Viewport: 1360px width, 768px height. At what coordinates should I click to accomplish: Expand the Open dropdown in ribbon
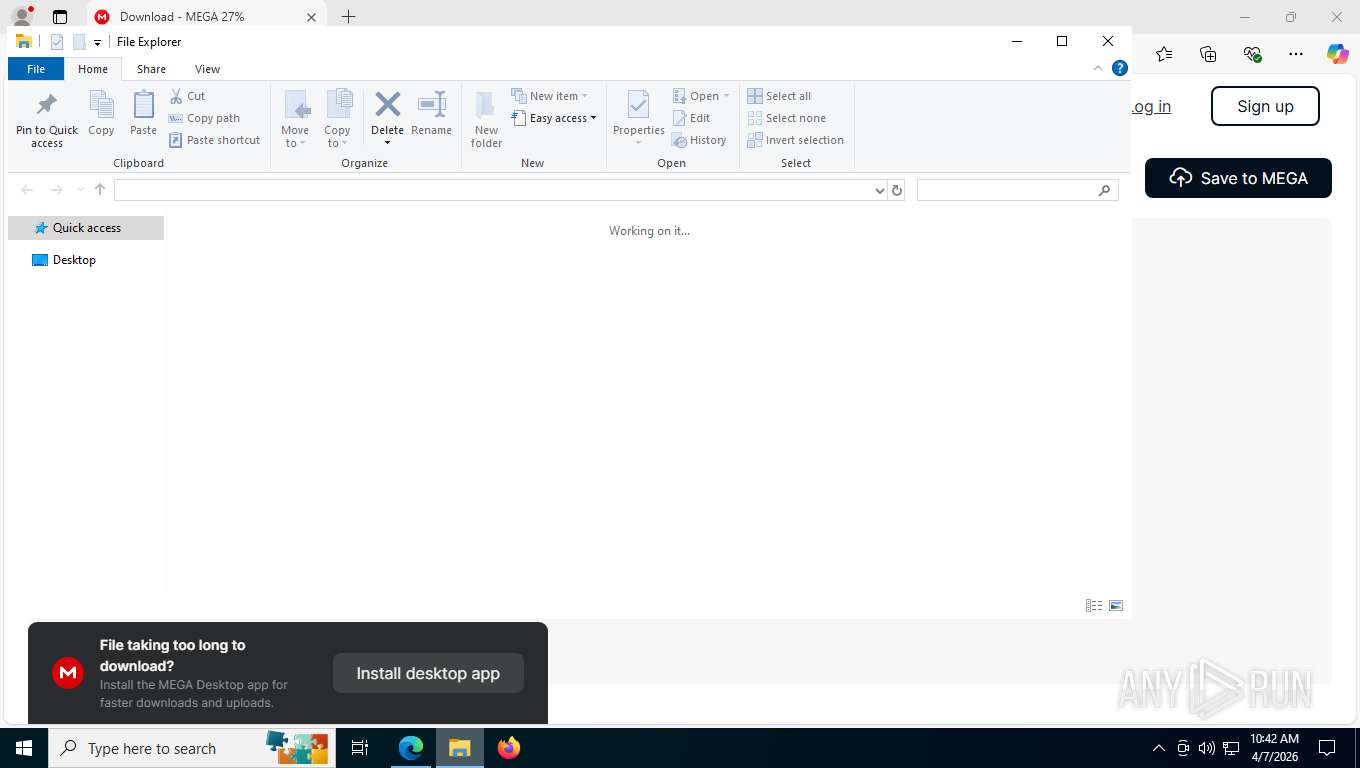[x=701, y=96]
